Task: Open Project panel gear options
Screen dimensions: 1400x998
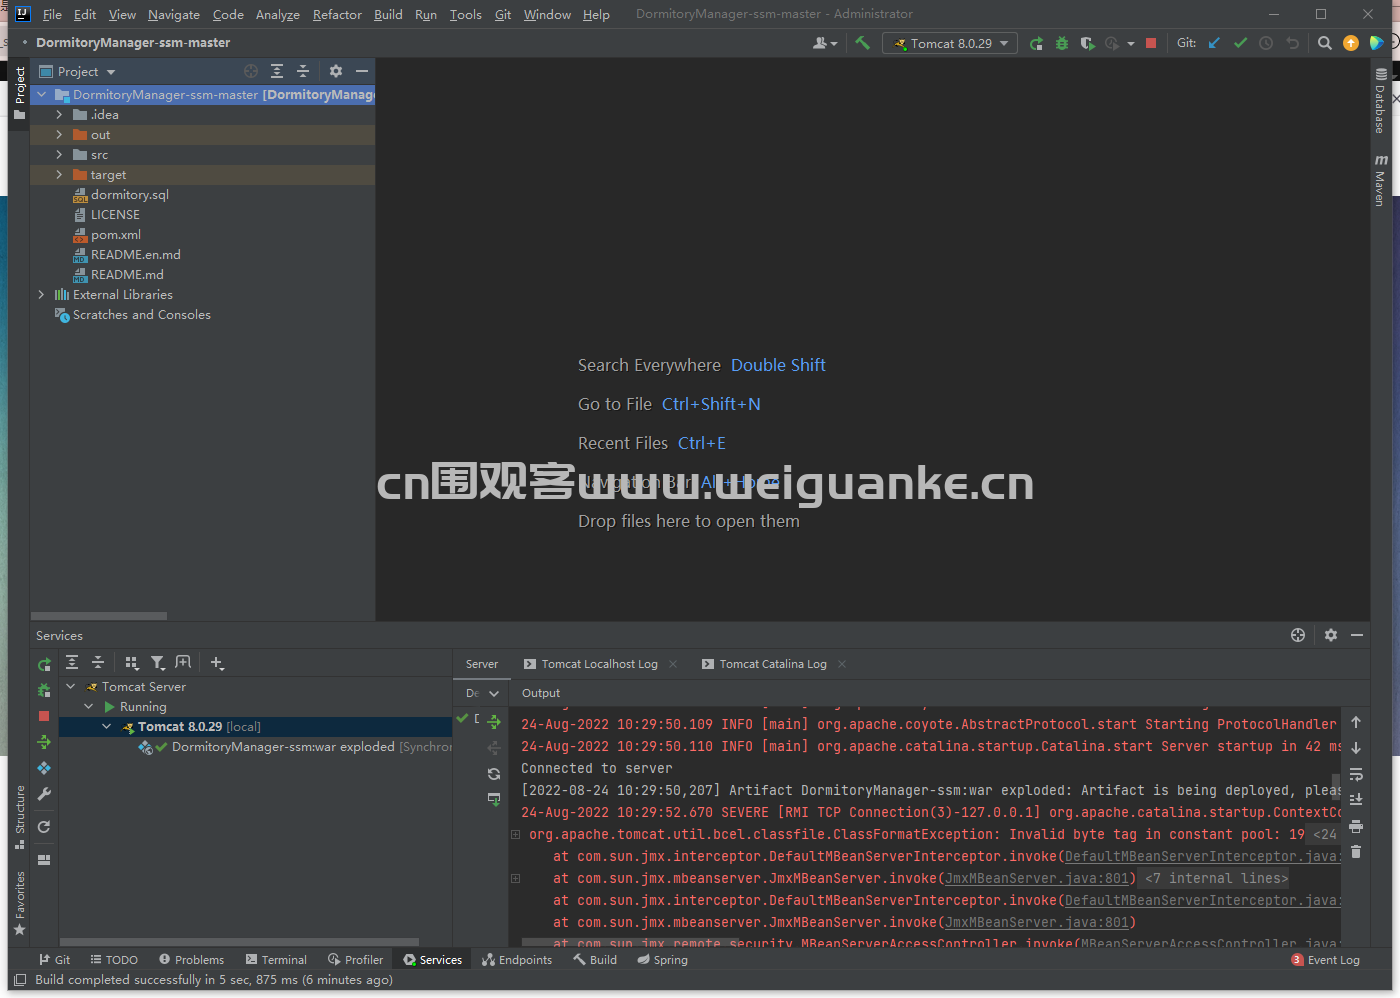Action: [x=336, y=71]
